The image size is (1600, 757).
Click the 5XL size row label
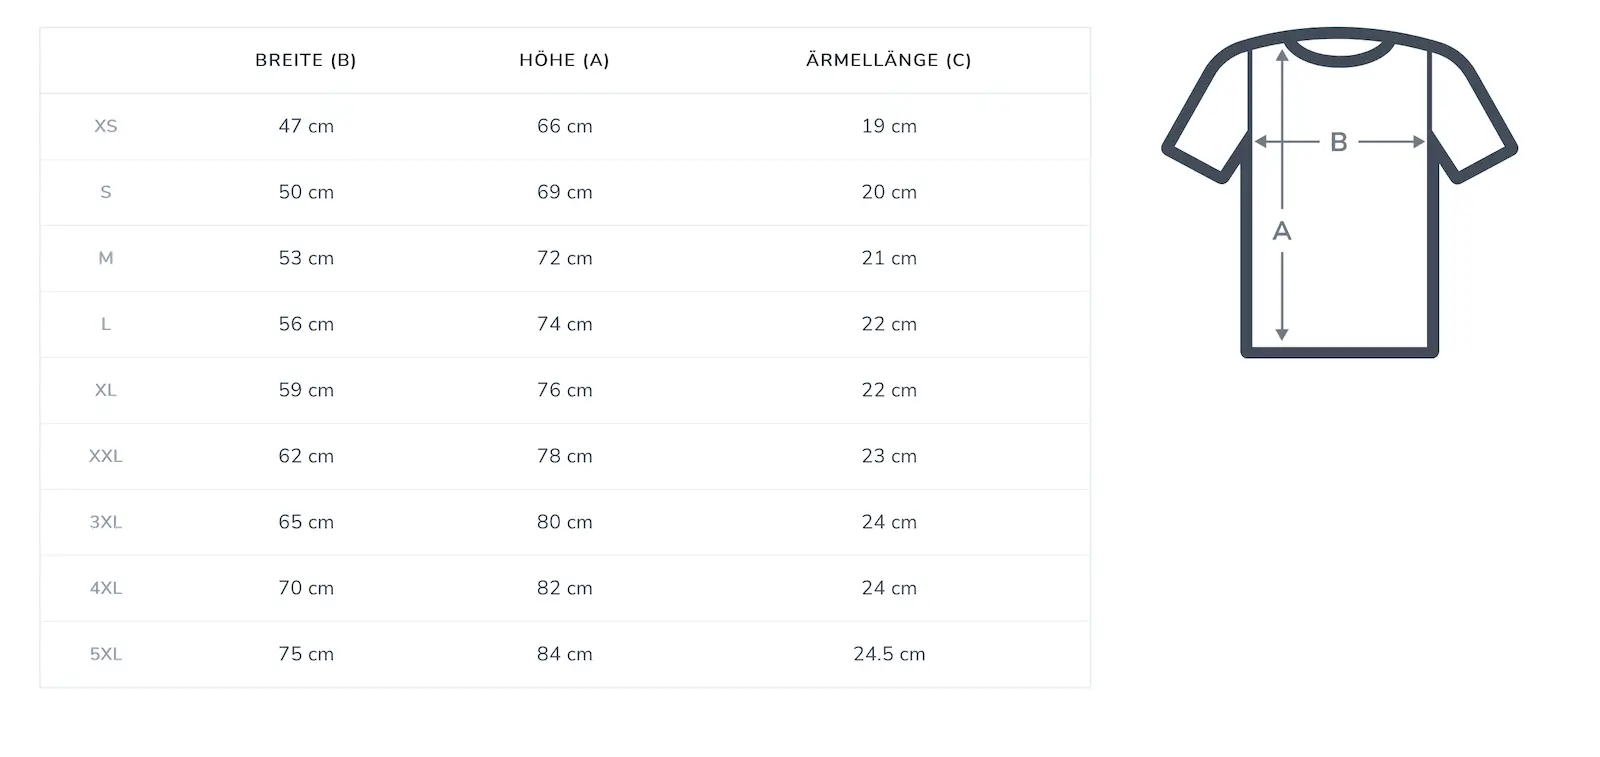pyautogui.click(x=106, y=654)
